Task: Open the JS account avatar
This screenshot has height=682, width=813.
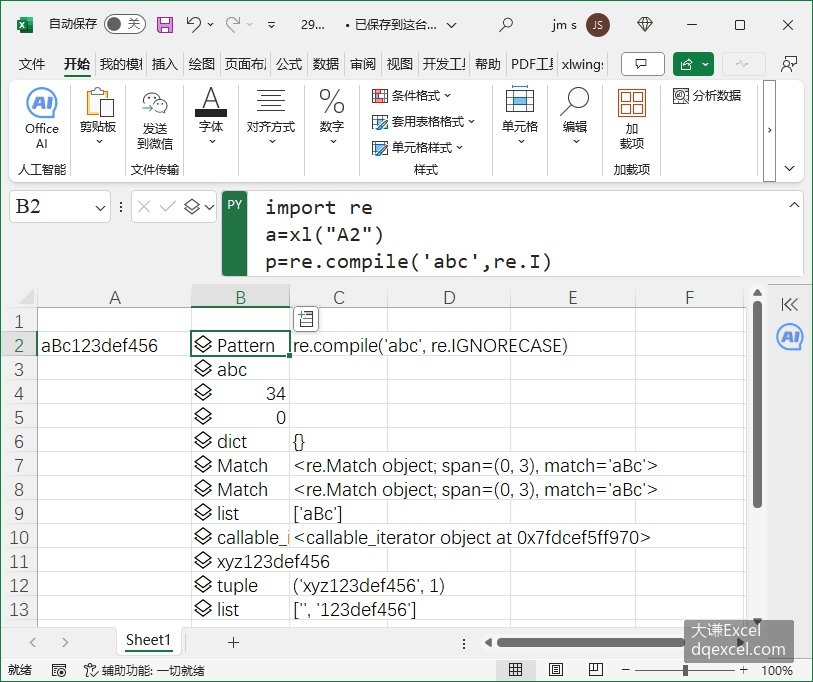Action: point(598,25)
